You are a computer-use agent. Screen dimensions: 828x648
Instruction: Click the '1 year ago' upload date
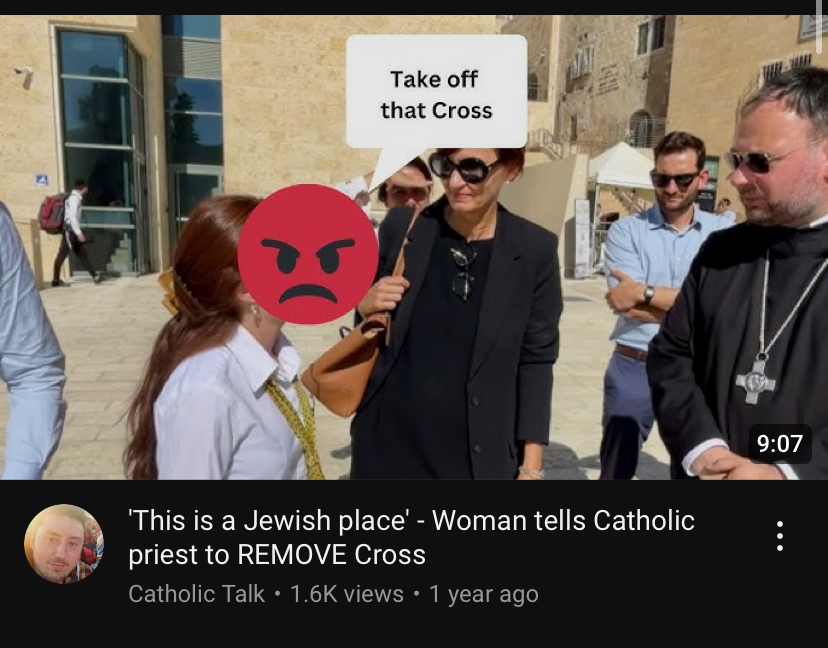tap(484, 594)
